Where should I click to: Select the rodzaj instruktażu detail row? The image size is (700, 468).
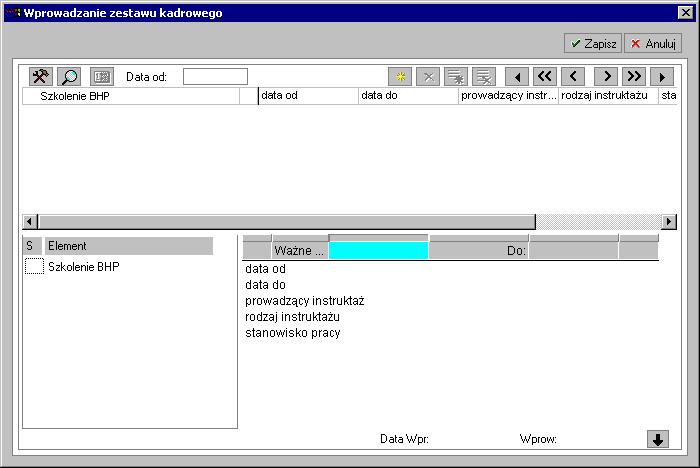(292, 317)
